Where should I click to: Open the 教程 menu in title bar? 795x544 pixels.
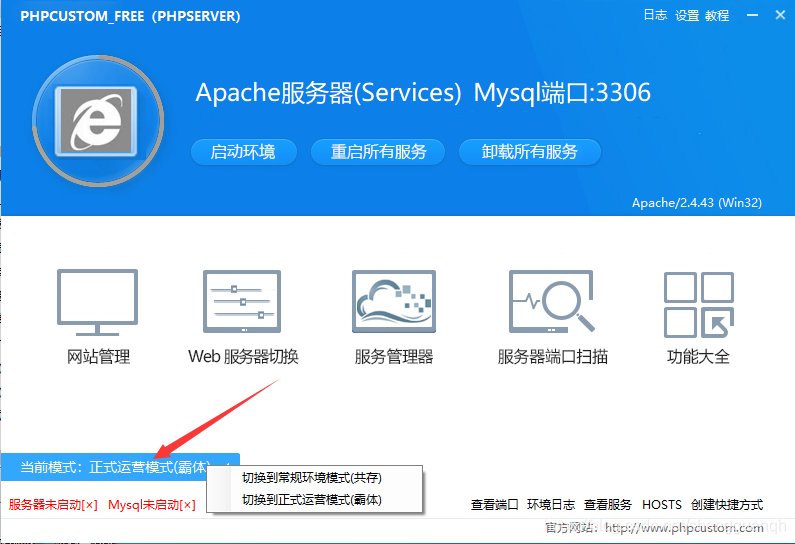pyautogui.click(x=717, y=16)
